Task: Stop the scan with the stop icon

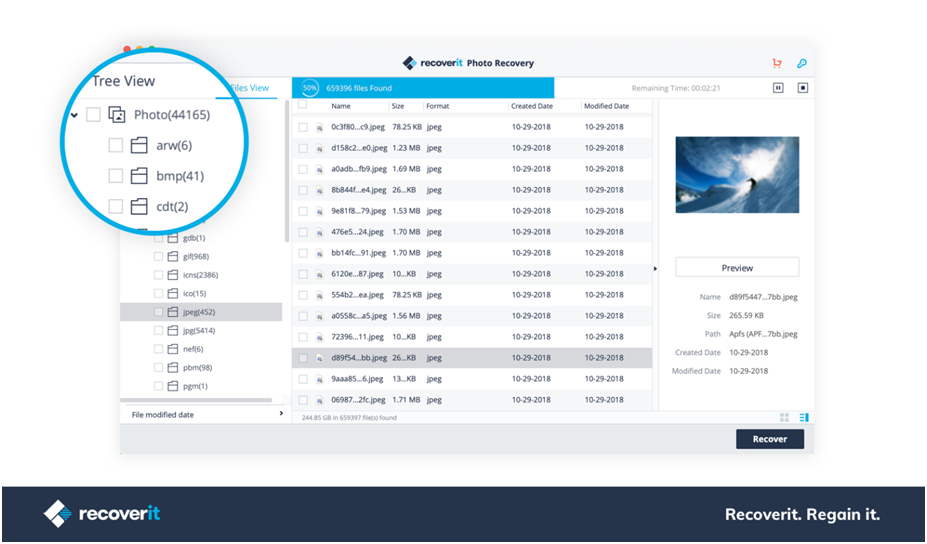Action: (802, 88)
